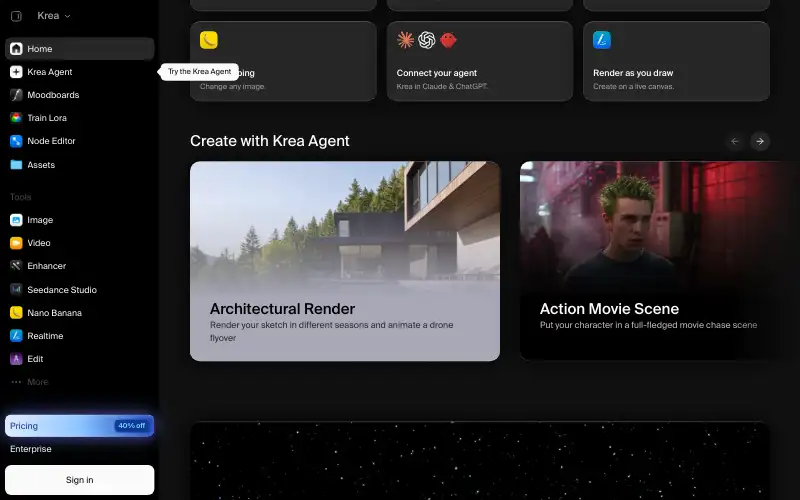Screen dimensions: 800x500
Task: Click the Realtime label
Action: [45, 336]
